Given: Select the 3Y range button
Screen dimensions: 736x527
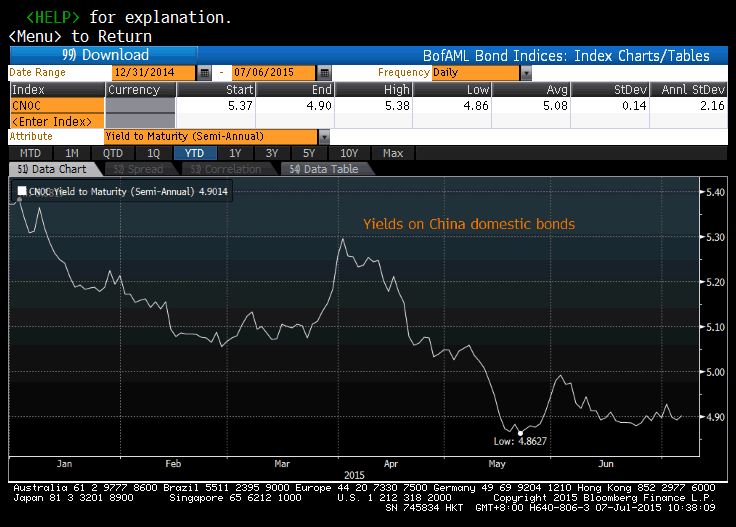Looking at the screenshot, I should coord(272,153).
